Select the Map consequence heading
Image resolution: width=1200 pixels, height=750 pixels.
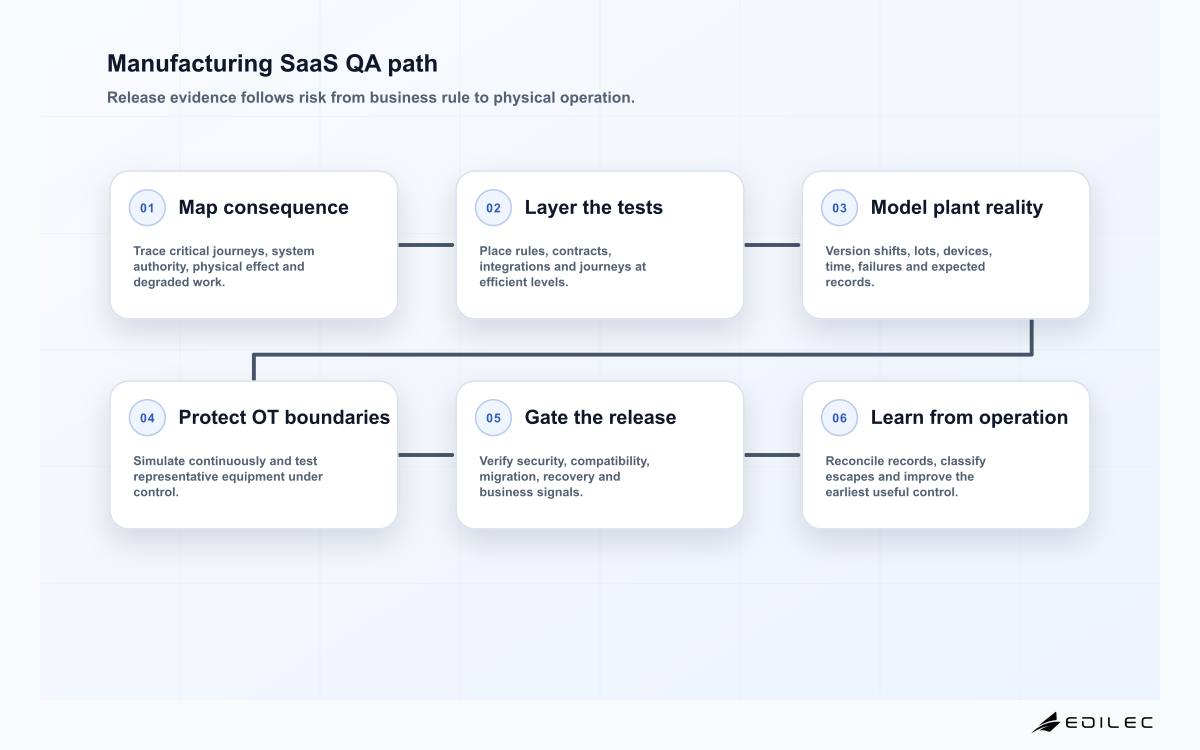pyautogui.click(x=264, y=208)
